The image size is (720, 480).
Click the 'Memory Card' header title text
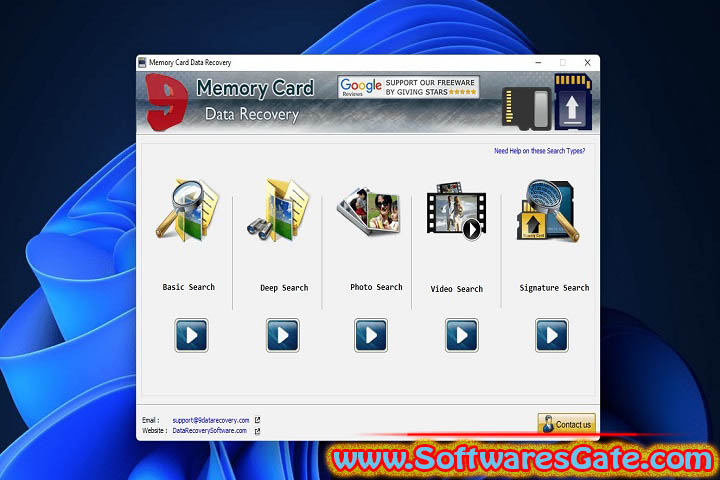point(255,88)
